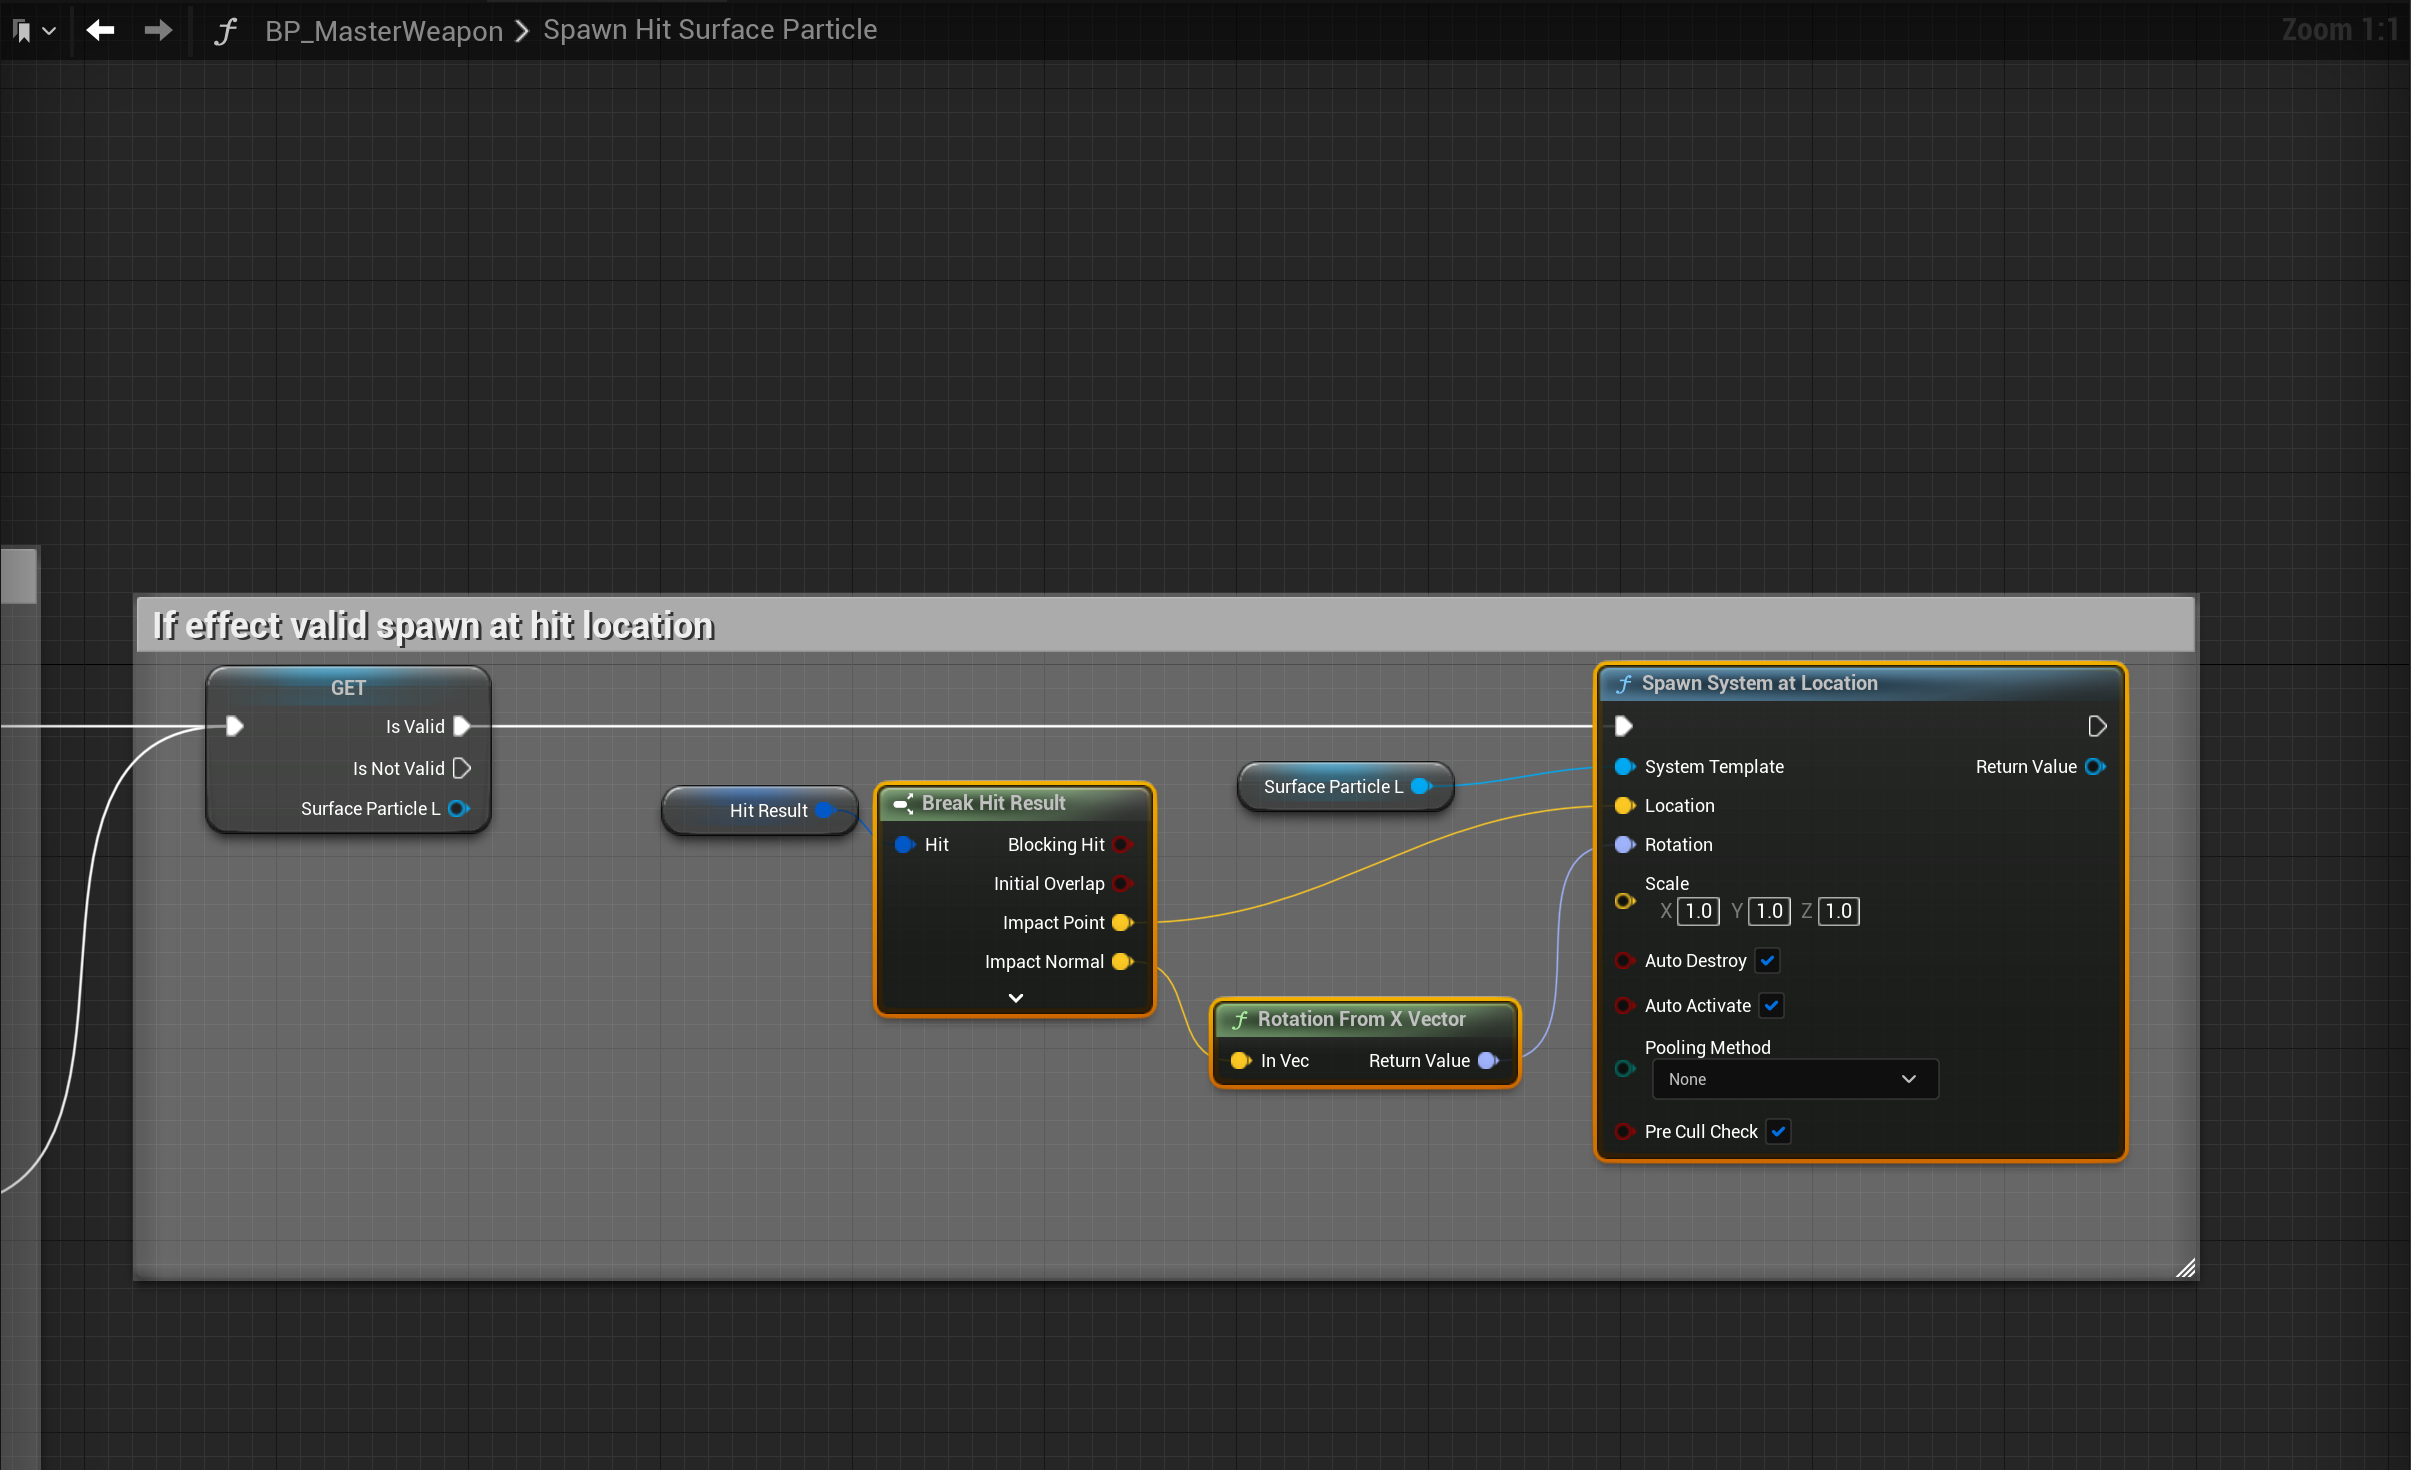Click the forward navigation arrow
This screenshot has height=1470, width=2411.
pos(158,30)
